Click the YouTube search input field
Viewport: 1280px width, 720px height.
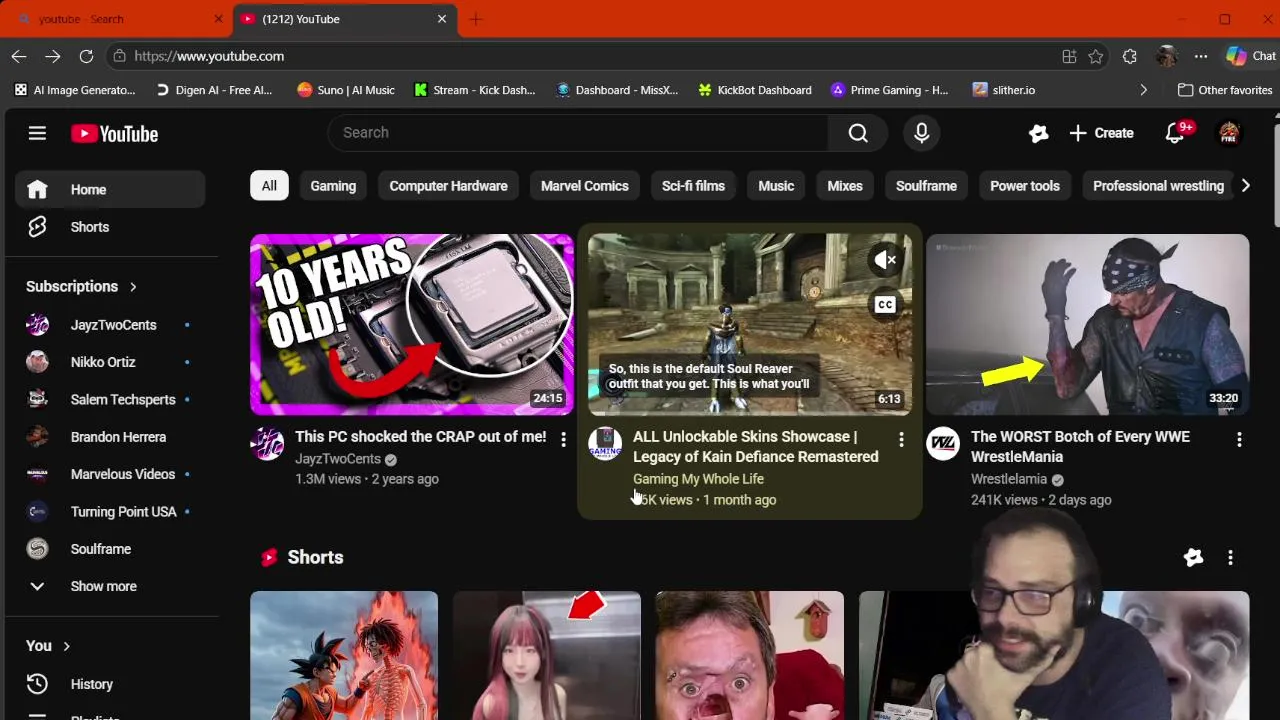(578, 133)
